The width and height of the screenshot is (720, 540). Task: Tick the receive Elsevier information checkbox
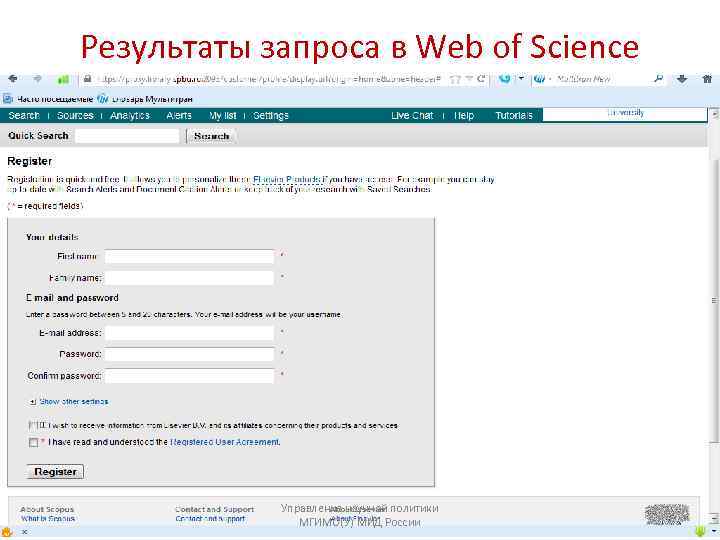click(x=33, y=426)
